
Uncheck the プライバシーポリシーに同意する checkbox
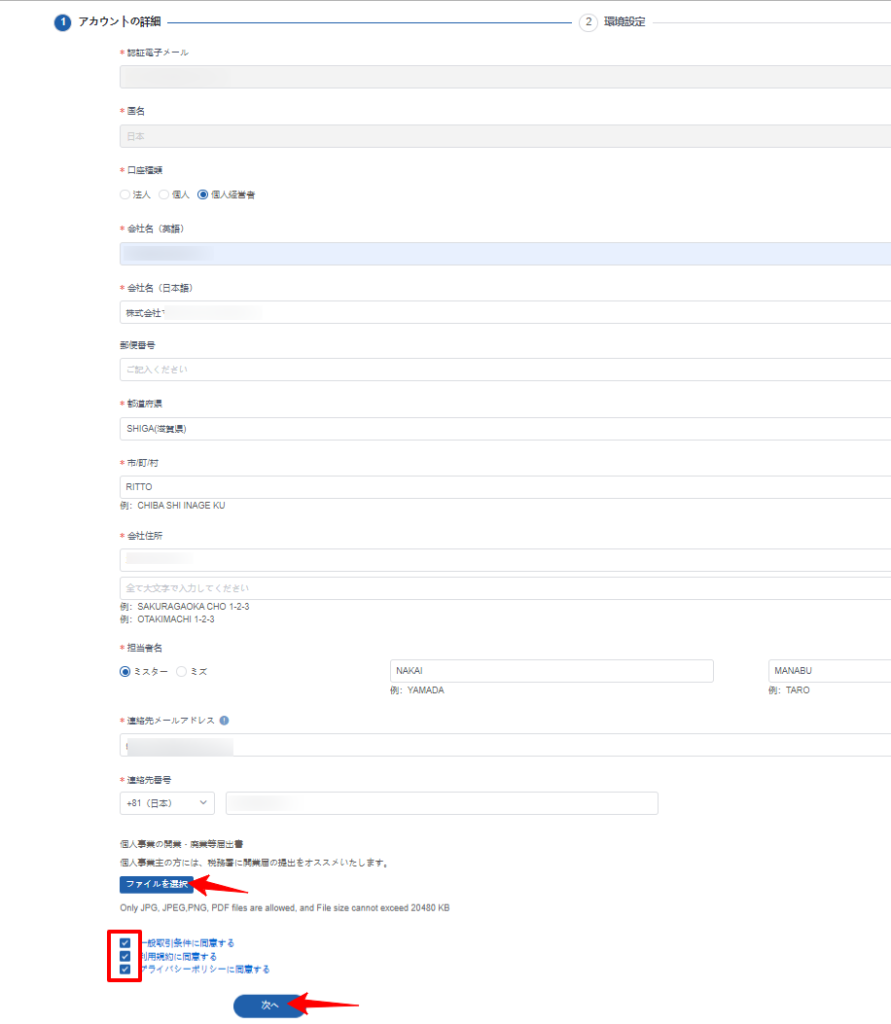125,969
